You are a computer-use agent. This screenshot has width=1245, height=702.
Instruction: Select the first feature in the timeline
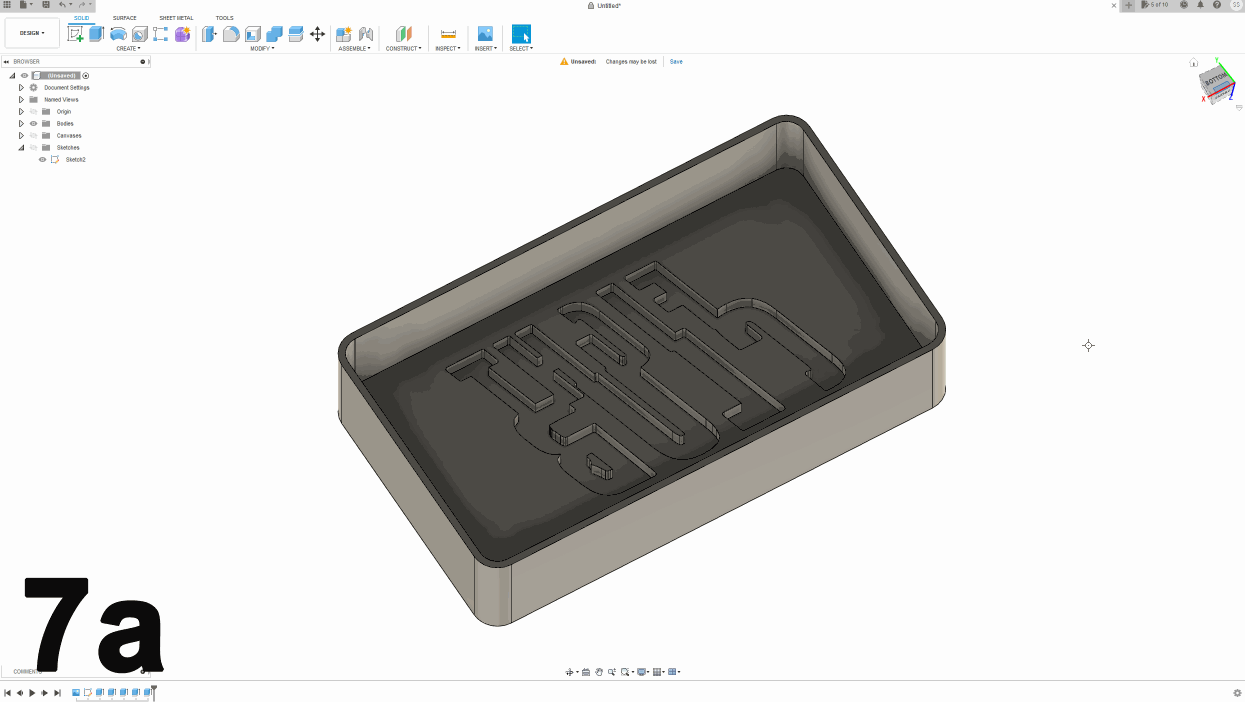coord(76,692)
